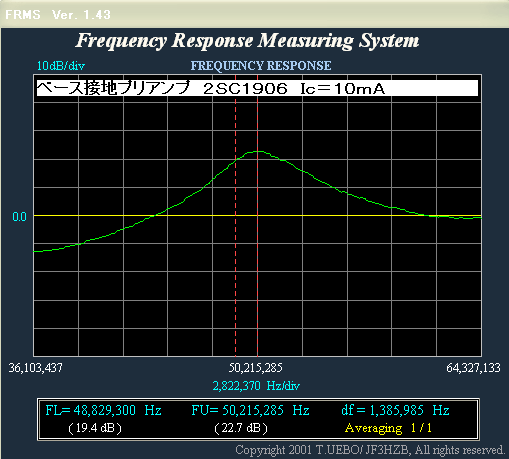Click the graph title text field
509x459 pixels.
coord(257,88)
